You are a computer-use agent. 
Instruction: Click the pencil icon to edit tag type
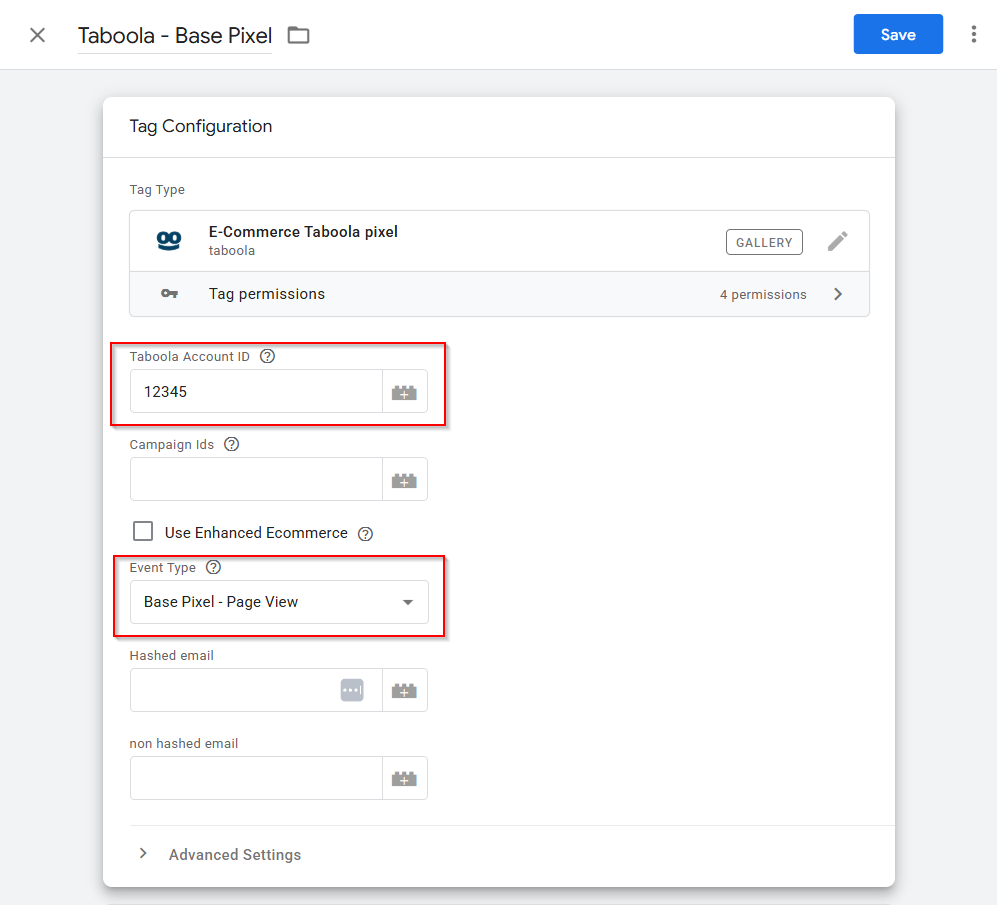(x=837, y=242)
